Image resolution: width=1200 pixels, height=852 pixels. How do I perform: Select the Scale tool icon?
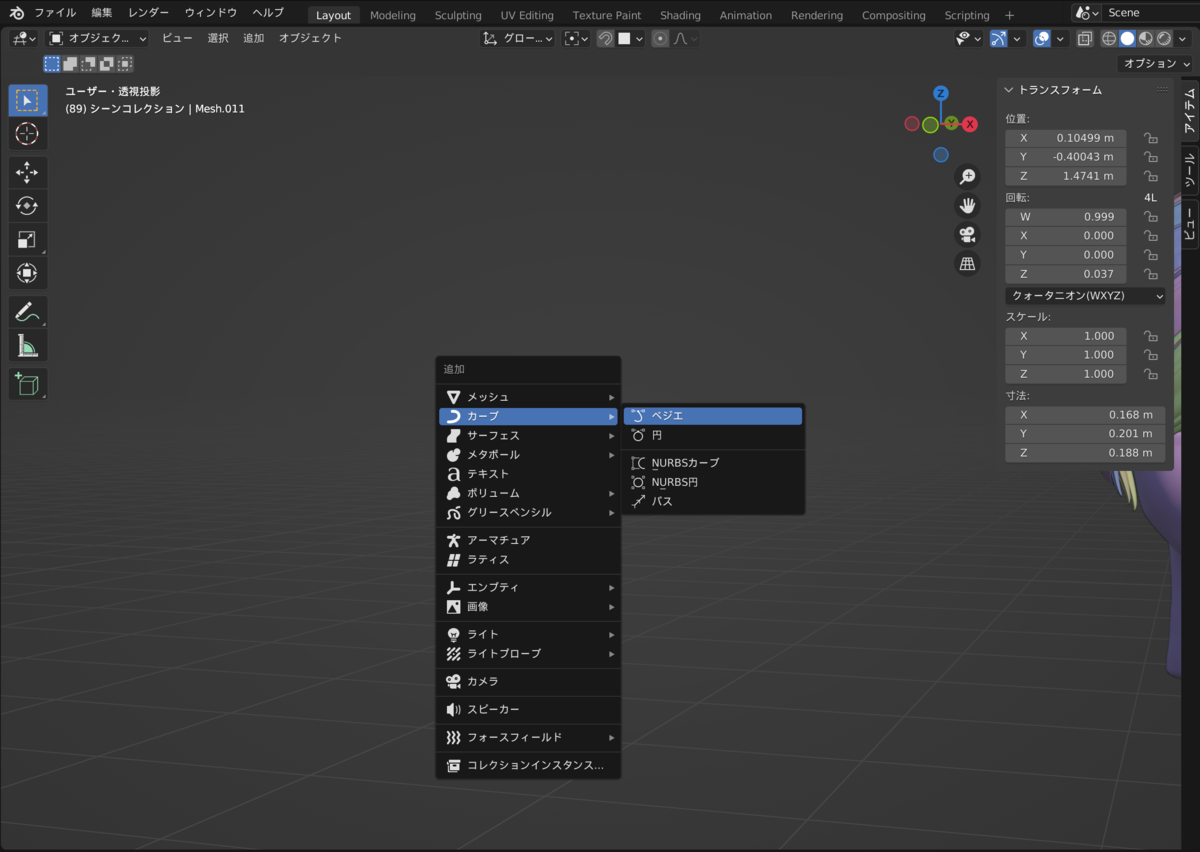(x=27, y=239)
